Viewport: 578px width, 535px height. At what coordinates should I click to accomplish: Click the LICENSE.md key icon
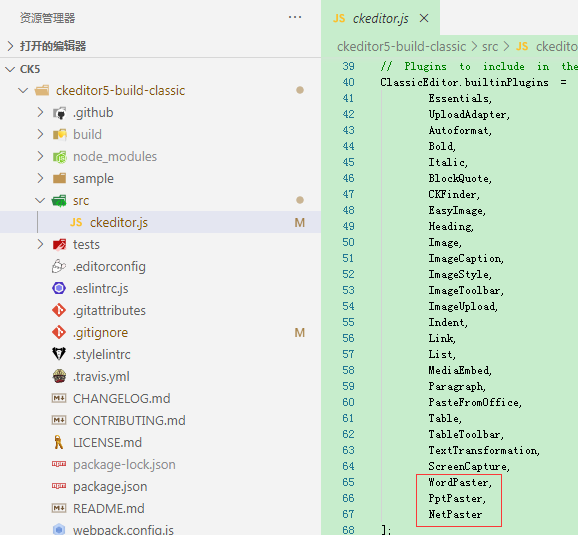(x=59, y=442)
